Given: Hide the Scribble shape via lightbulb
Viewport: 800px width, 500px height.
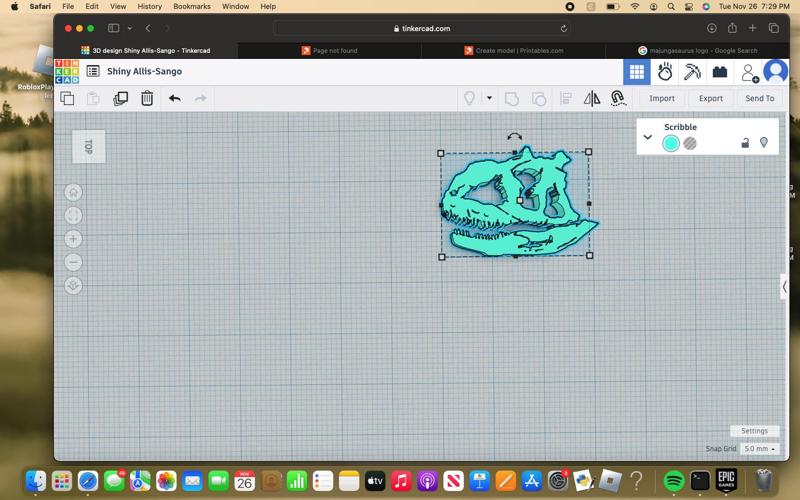Looking at the screenshot, I should point(764,142).
